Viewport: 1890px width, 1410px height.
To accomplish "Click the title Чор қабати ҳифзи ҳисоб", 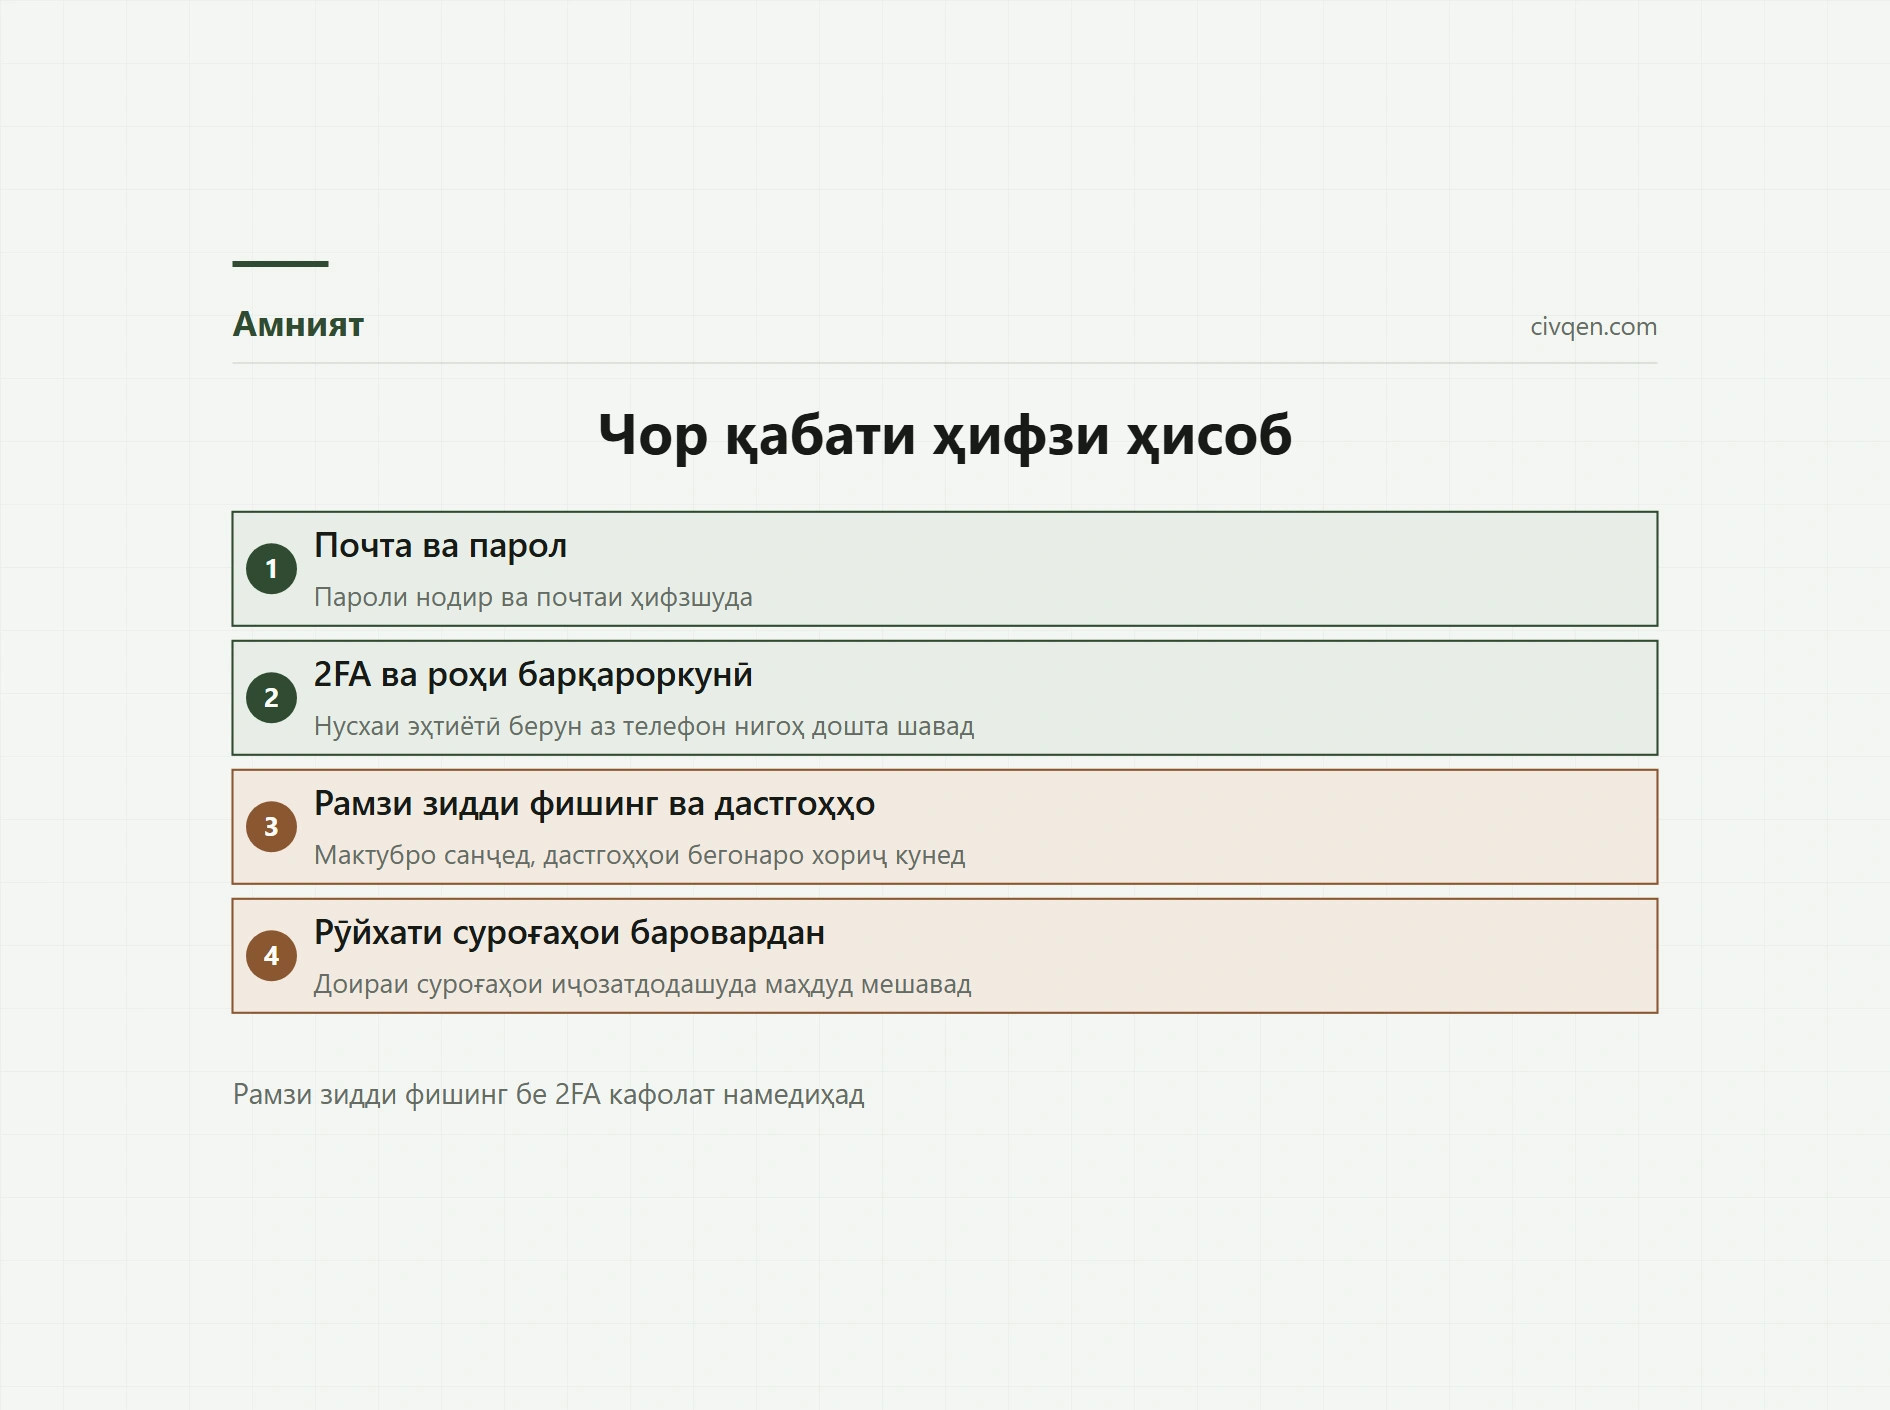I will [x=945, y=435].
